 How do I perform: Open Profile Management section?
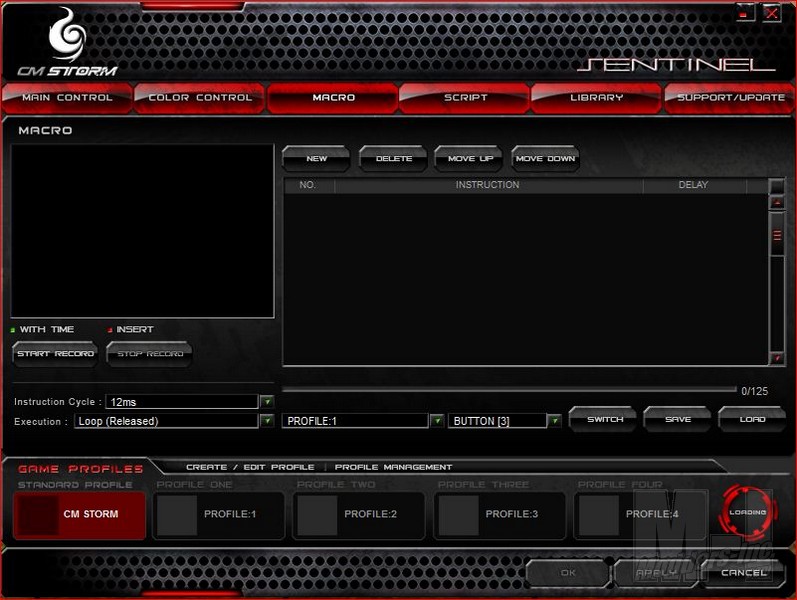tap(393, 467)
